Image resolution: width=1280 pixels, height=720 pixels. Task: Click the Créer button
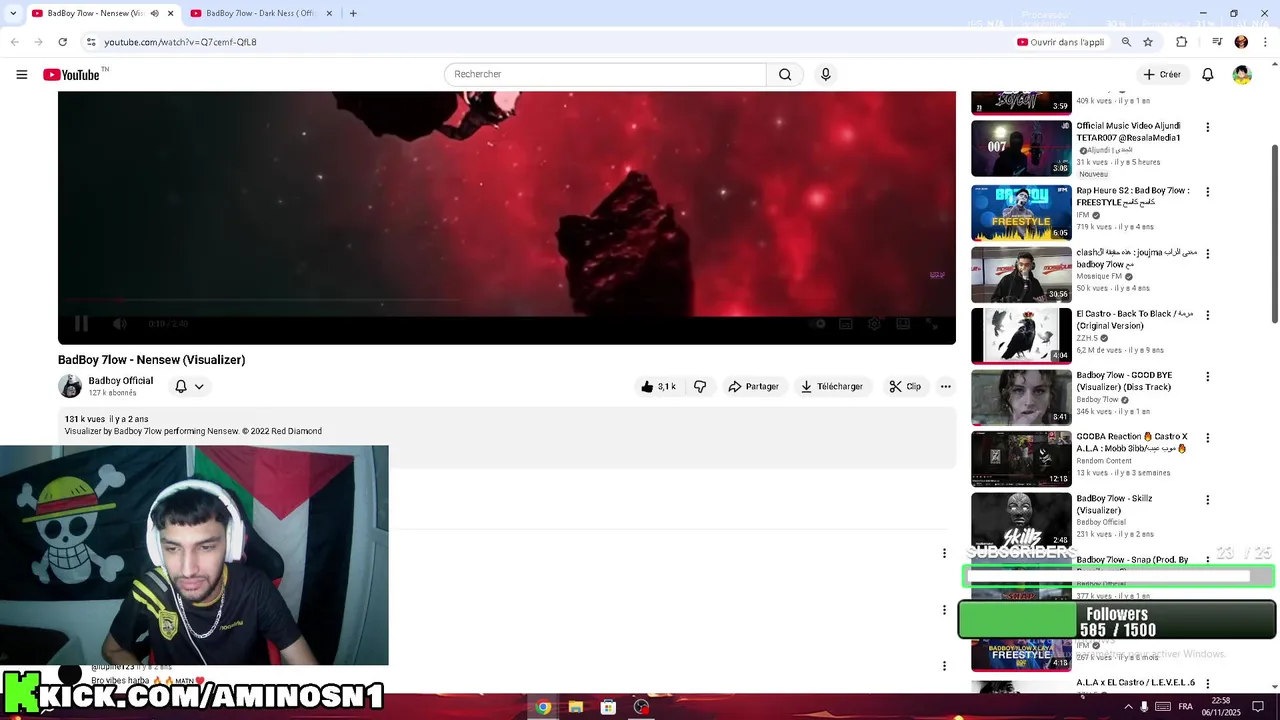[1162, 74]
